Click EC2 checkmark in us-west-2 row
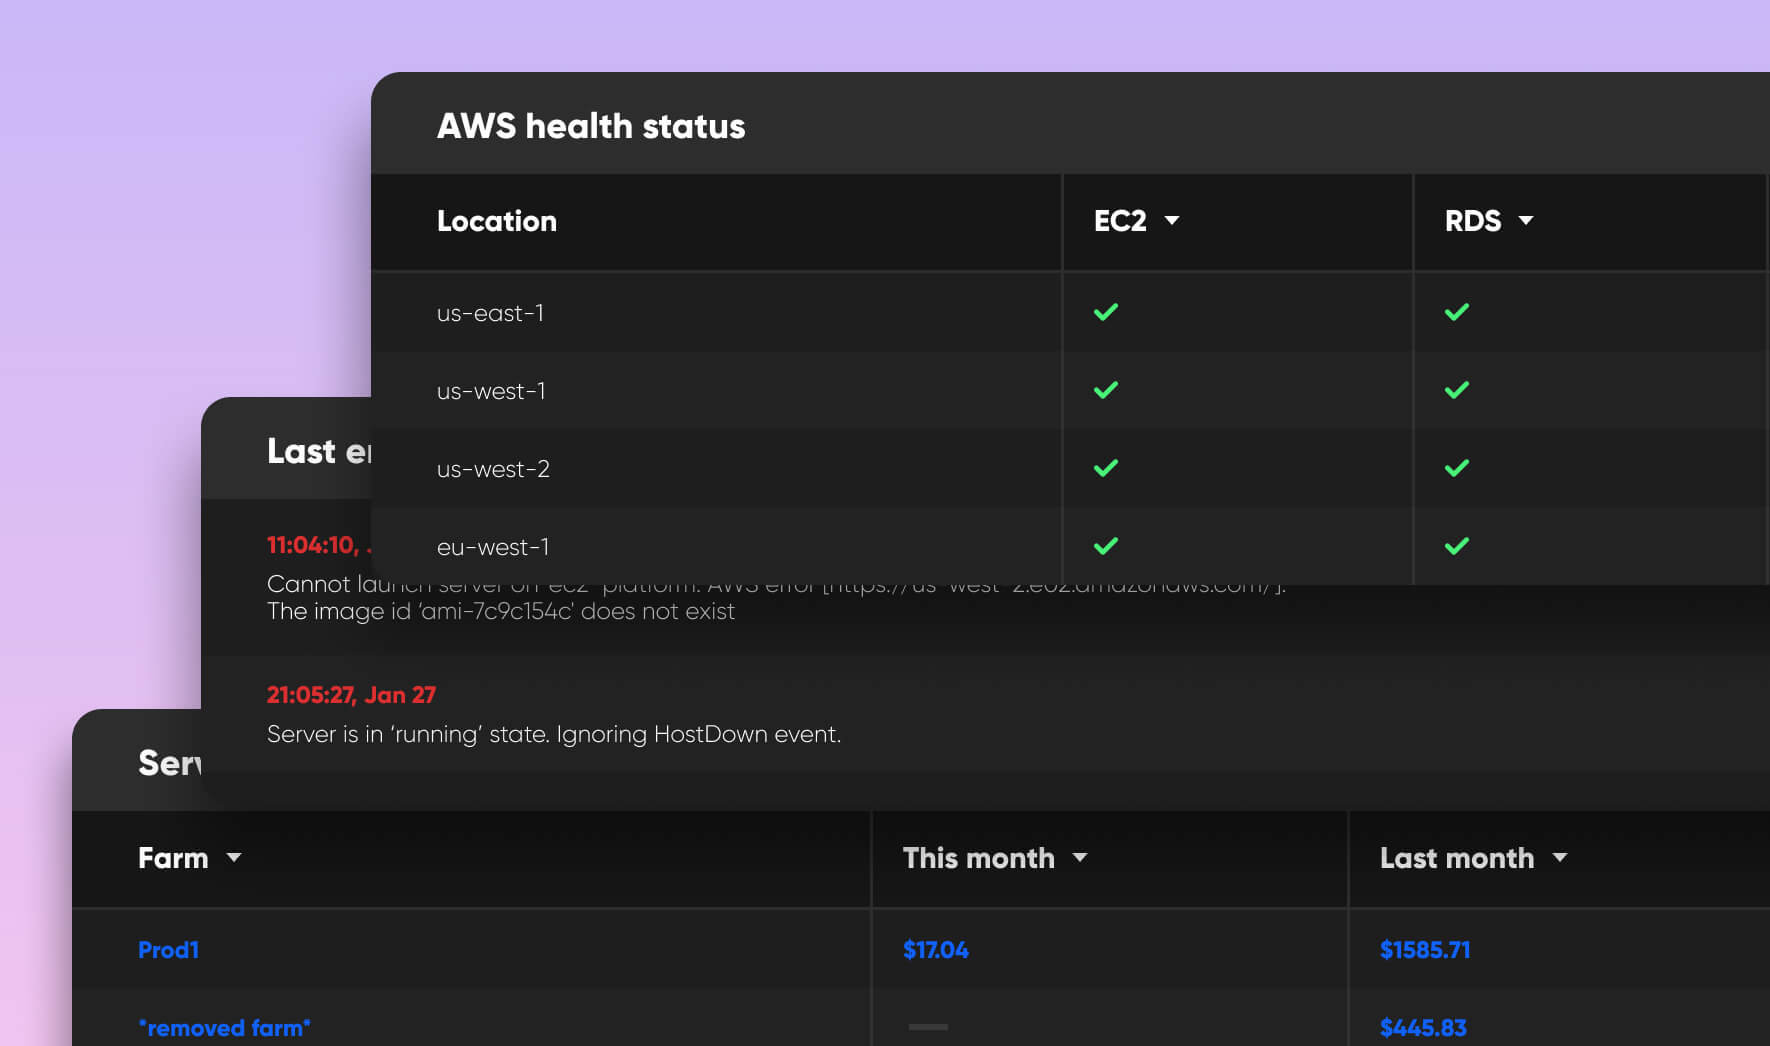 tap(1106, 468)
